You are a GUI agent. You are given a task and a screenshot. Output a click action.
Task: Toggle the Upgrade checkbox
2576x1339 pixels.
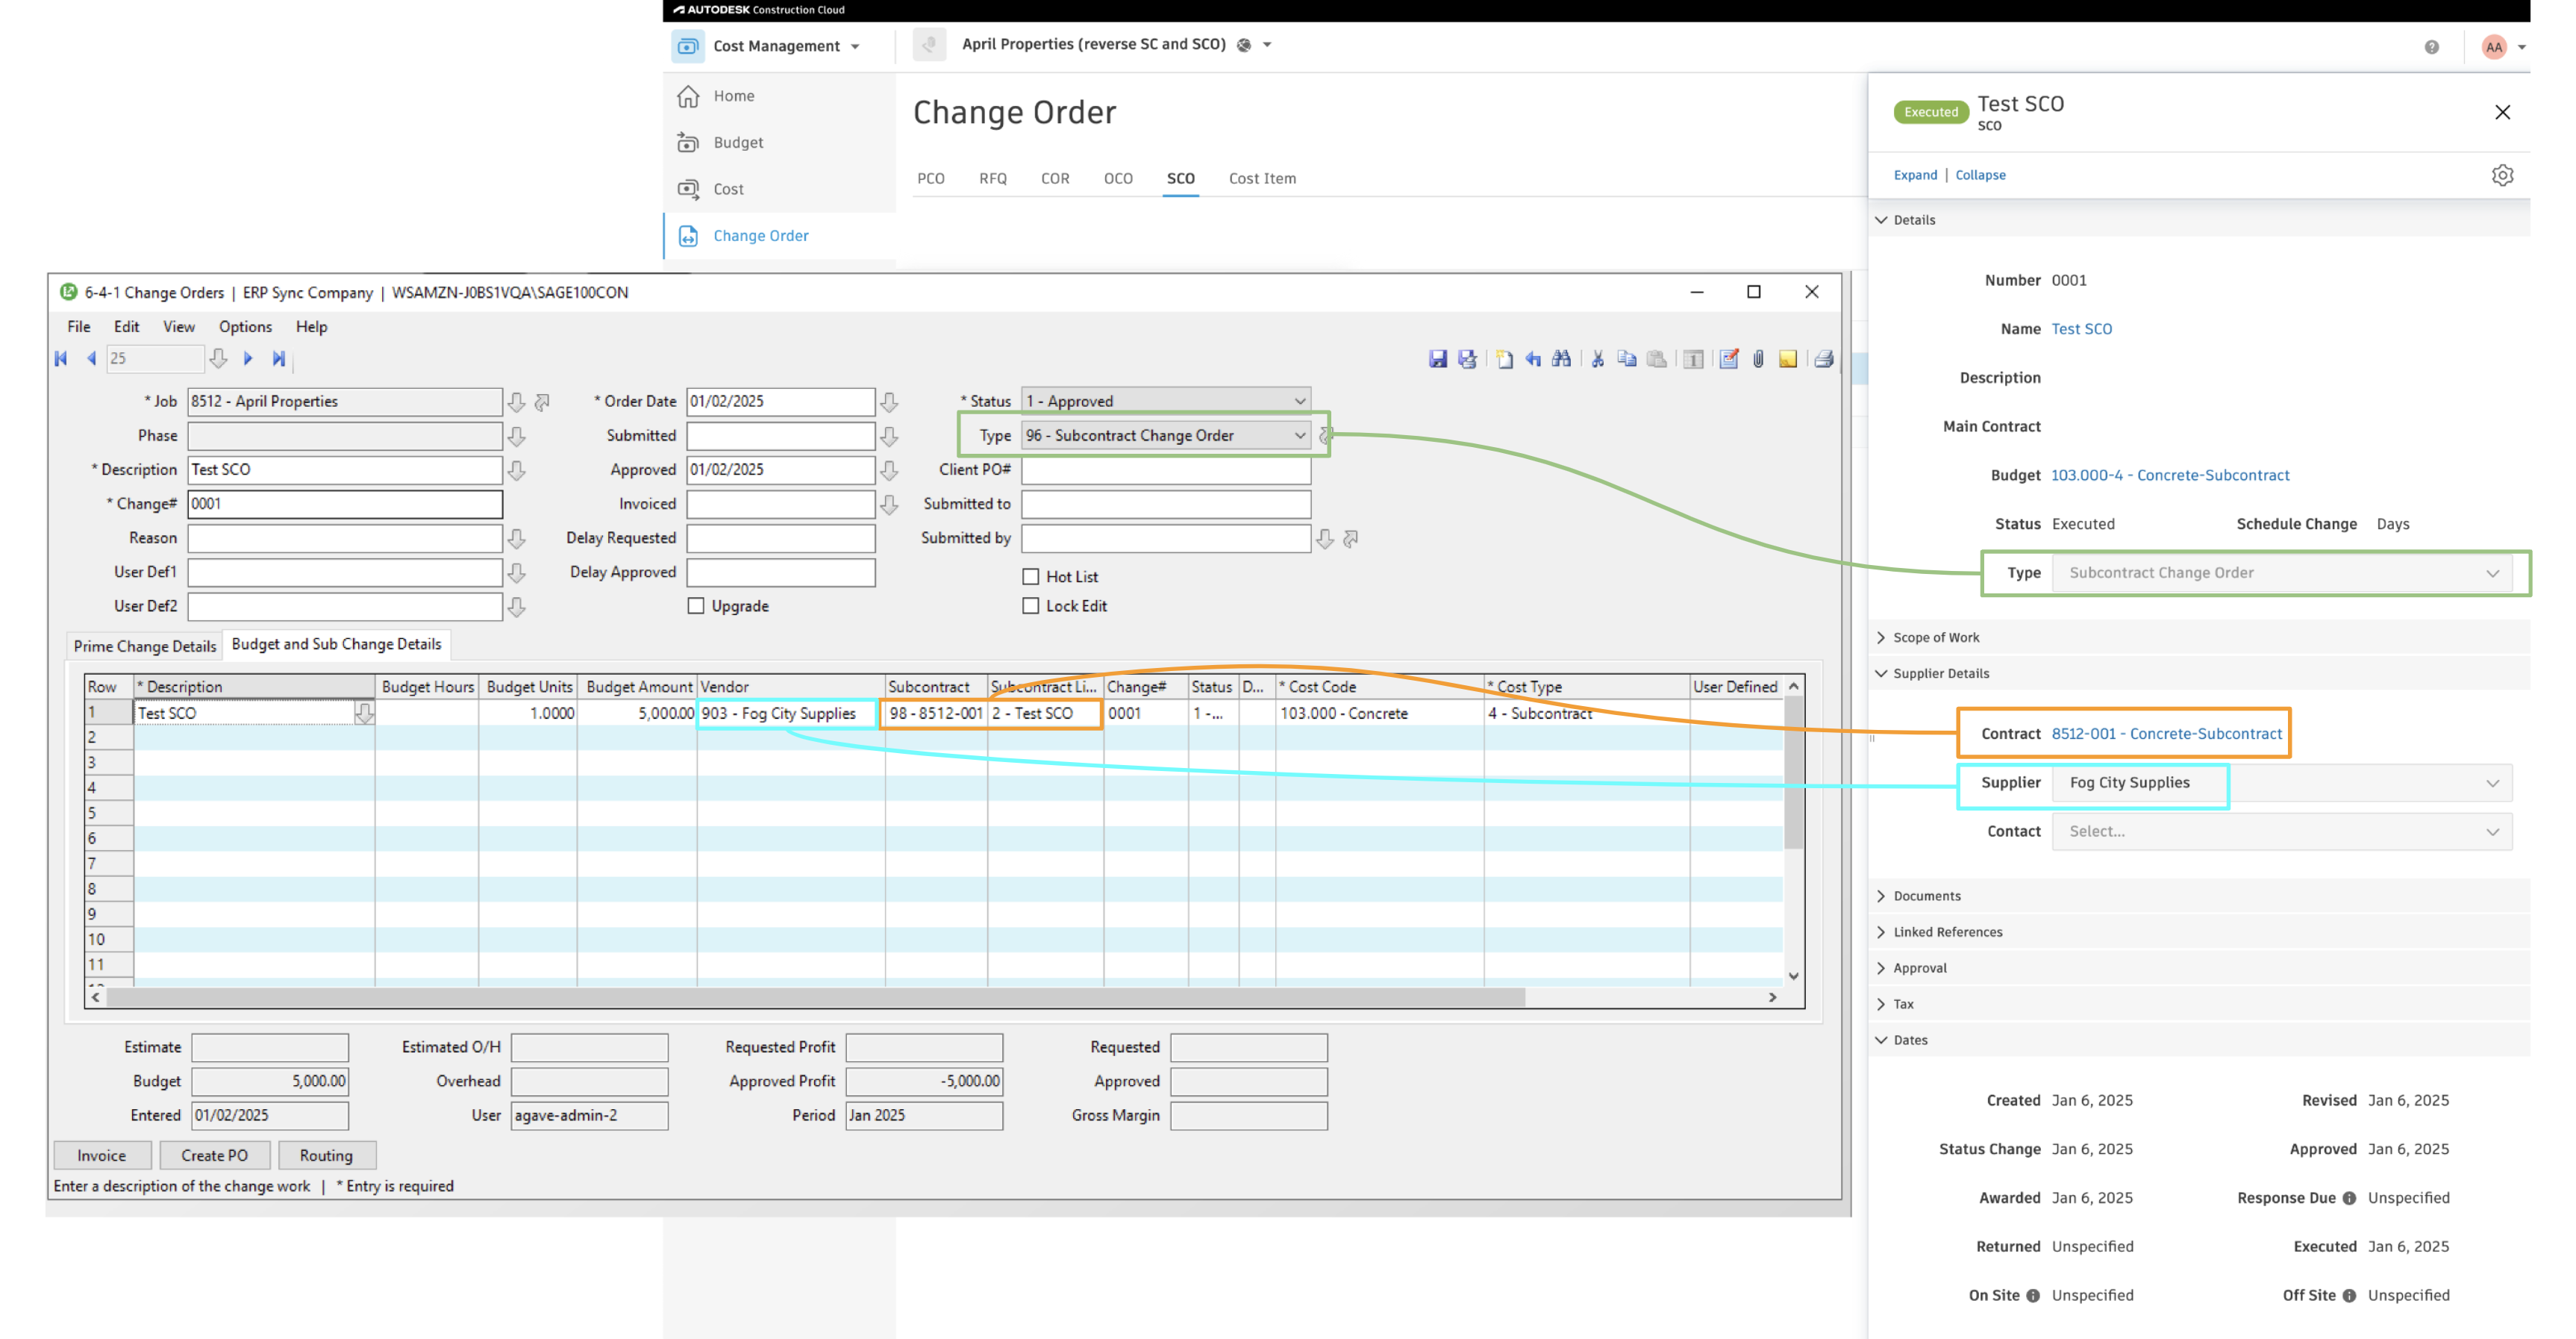[x=696, y=606]
